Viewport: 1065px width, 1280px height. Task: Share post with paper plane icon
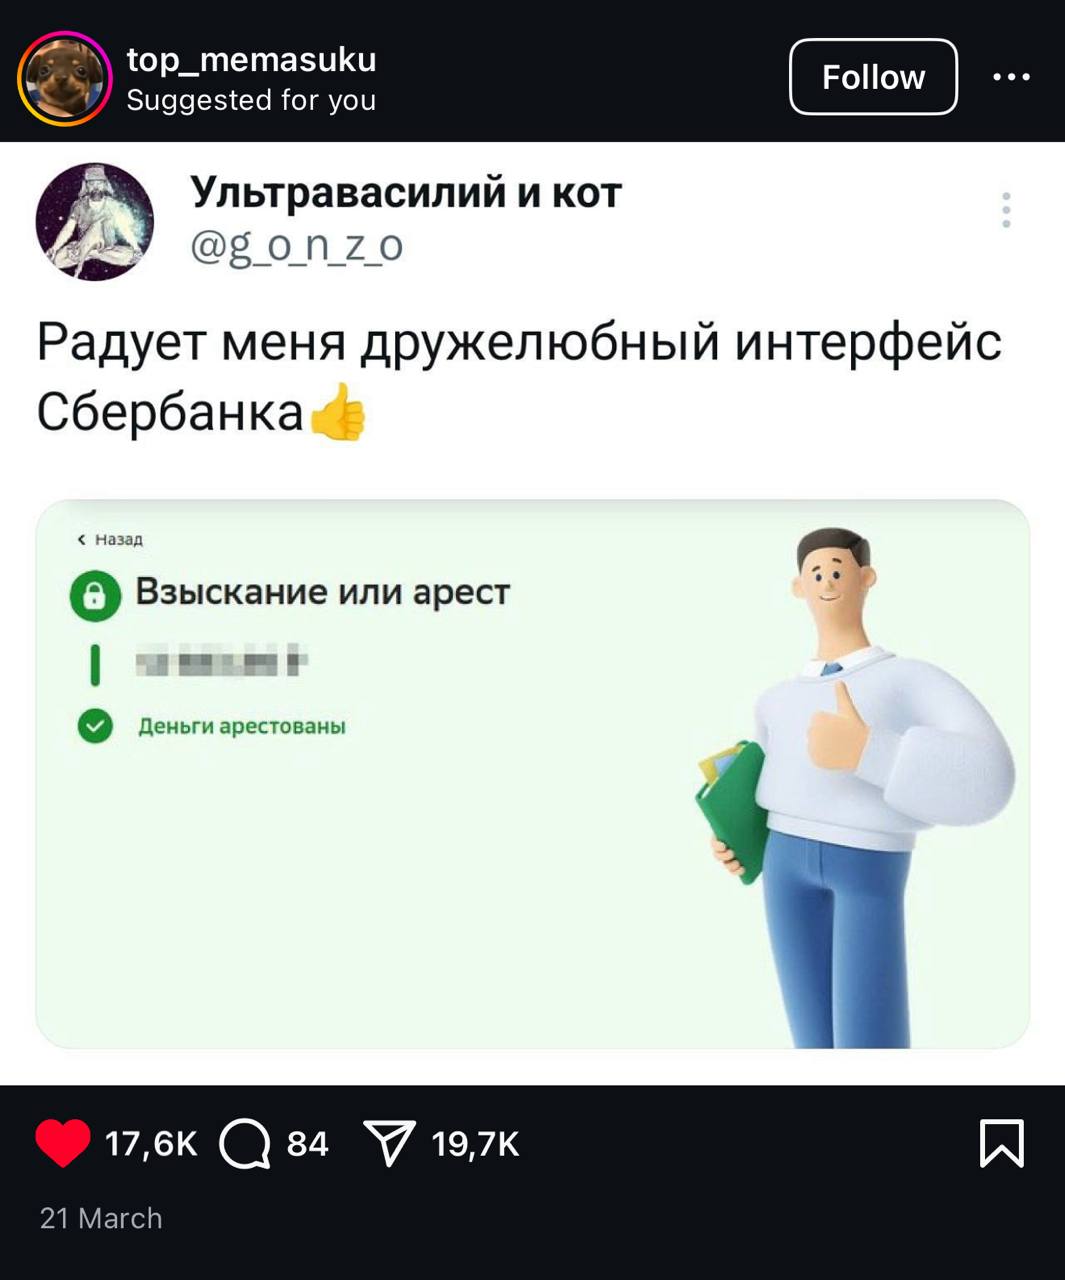coord(389,1143)
